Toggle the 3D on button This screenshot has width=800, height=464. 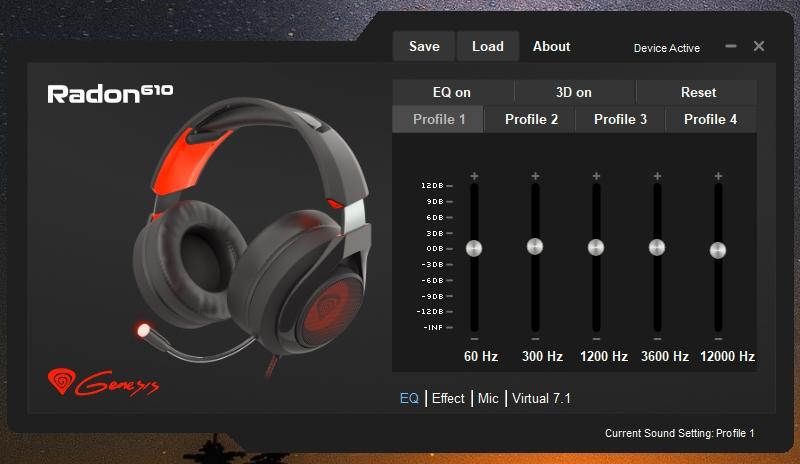[x=574, y=92]
